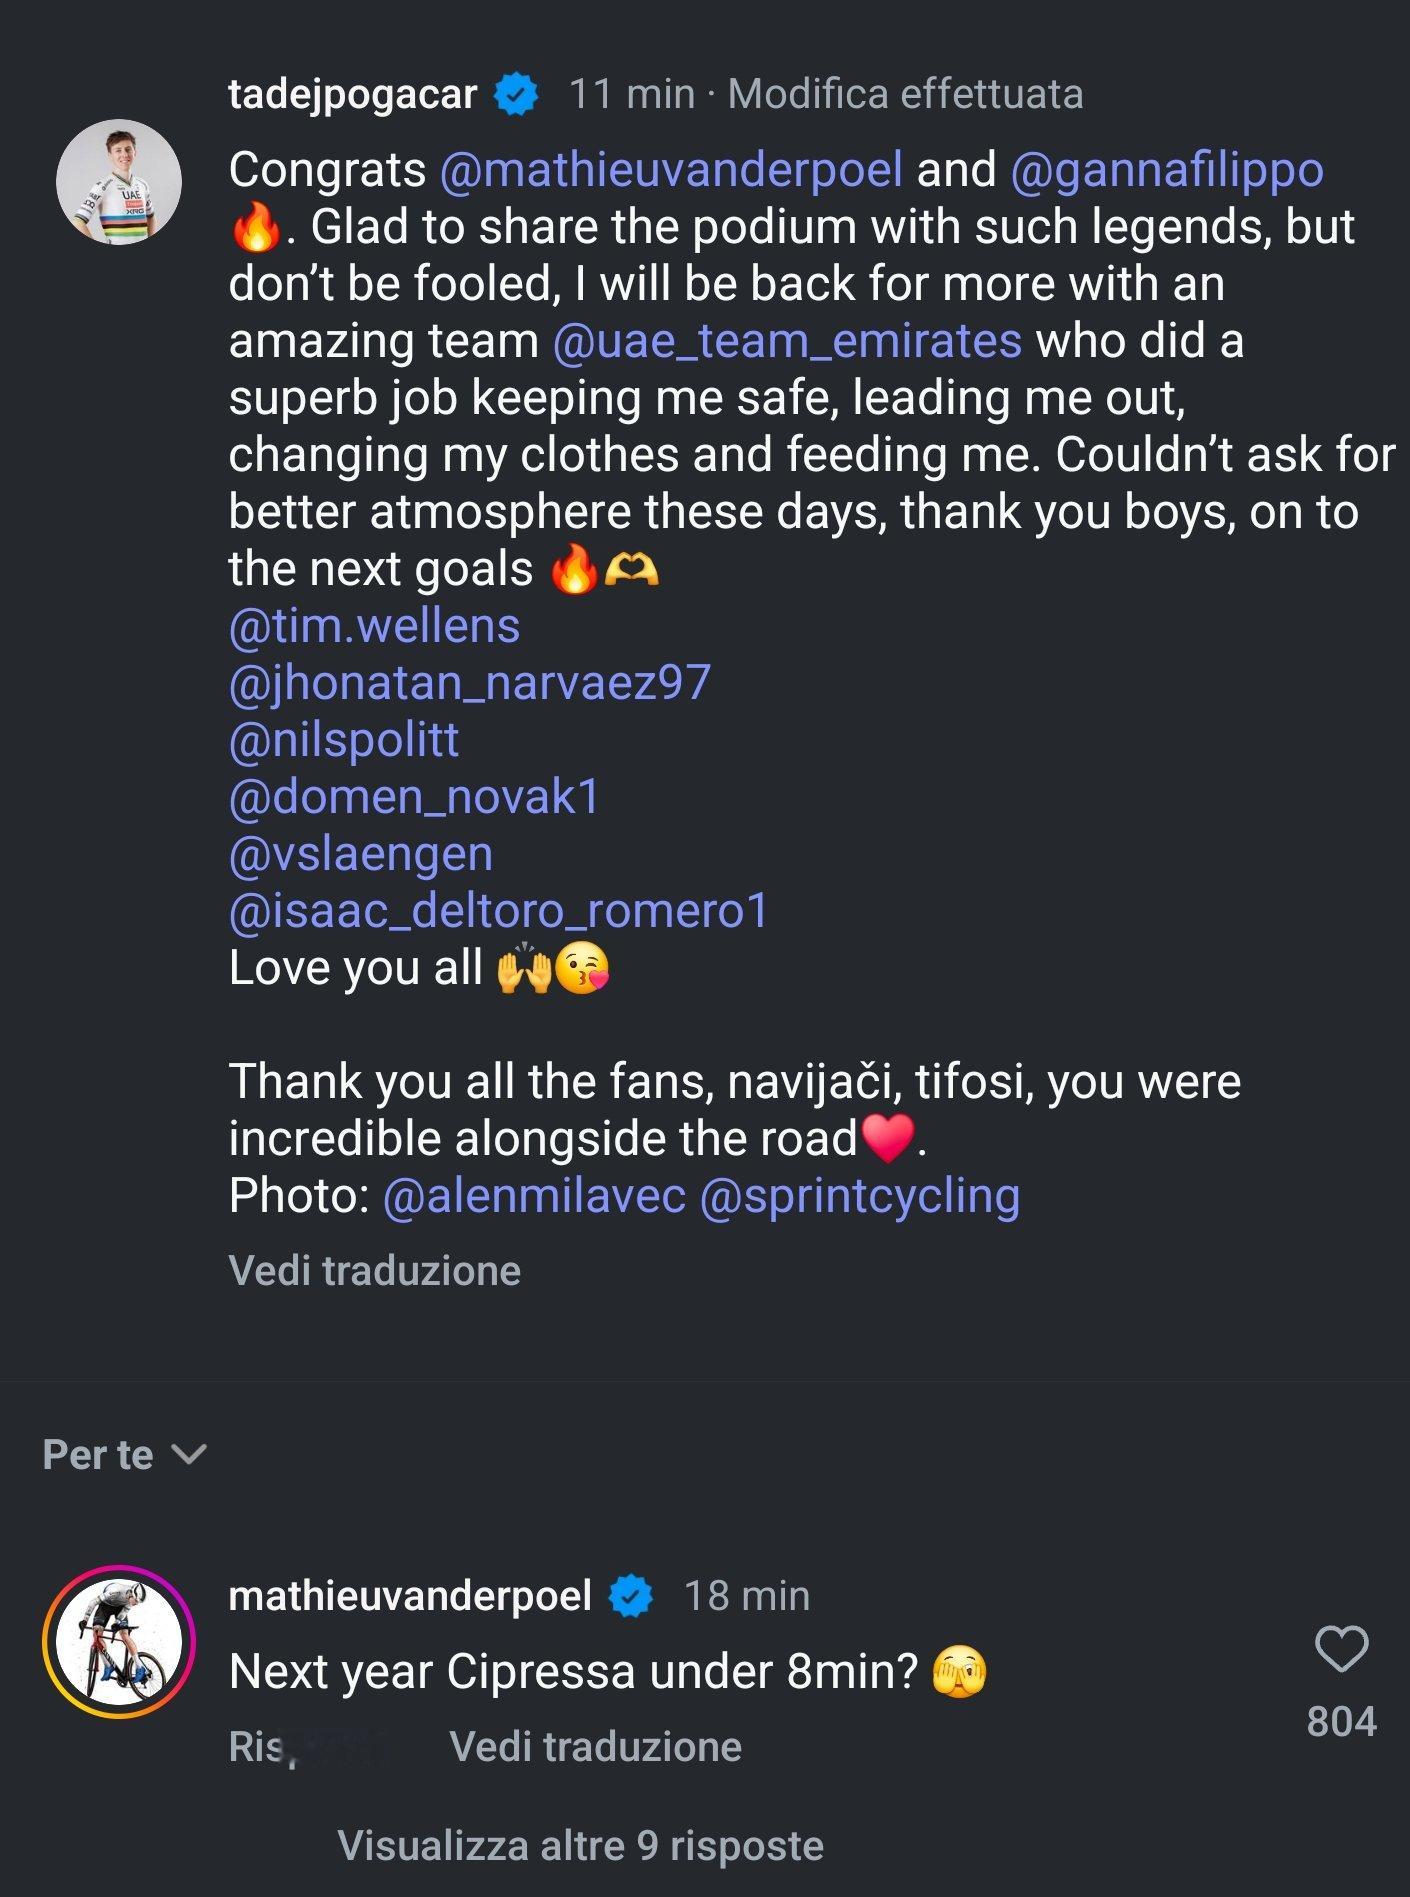Open tadejpogacar's profile picture
1410x1897 pixels.
tap(119, 182)
